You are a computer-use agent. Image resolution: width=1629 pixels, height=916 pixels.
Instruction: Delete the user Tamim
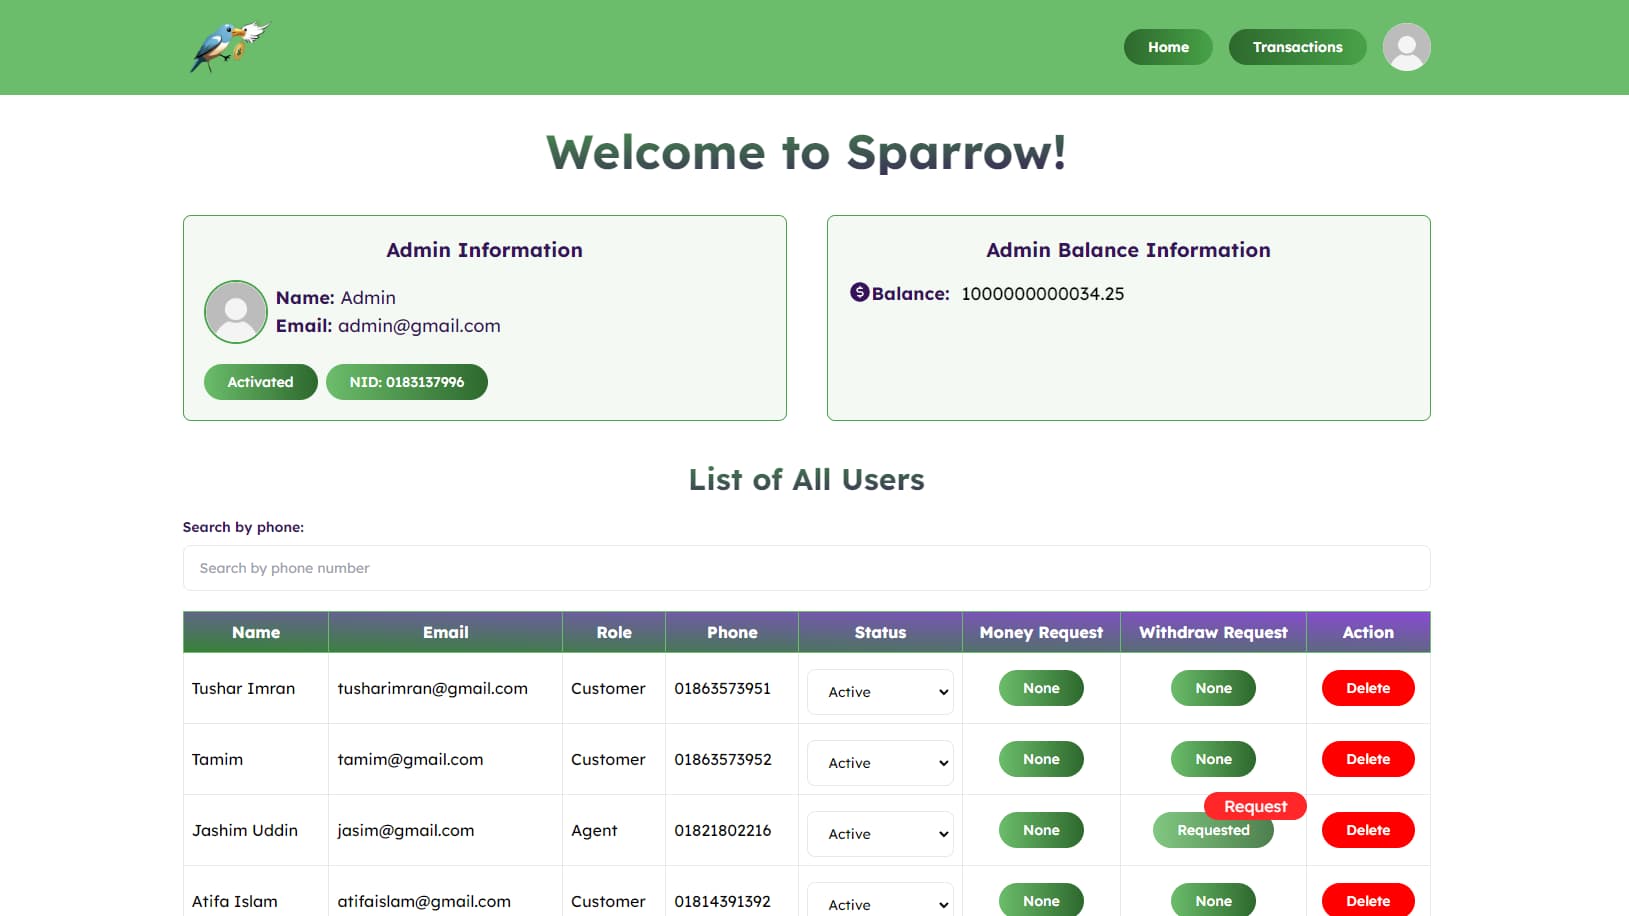coord(1367,759)
